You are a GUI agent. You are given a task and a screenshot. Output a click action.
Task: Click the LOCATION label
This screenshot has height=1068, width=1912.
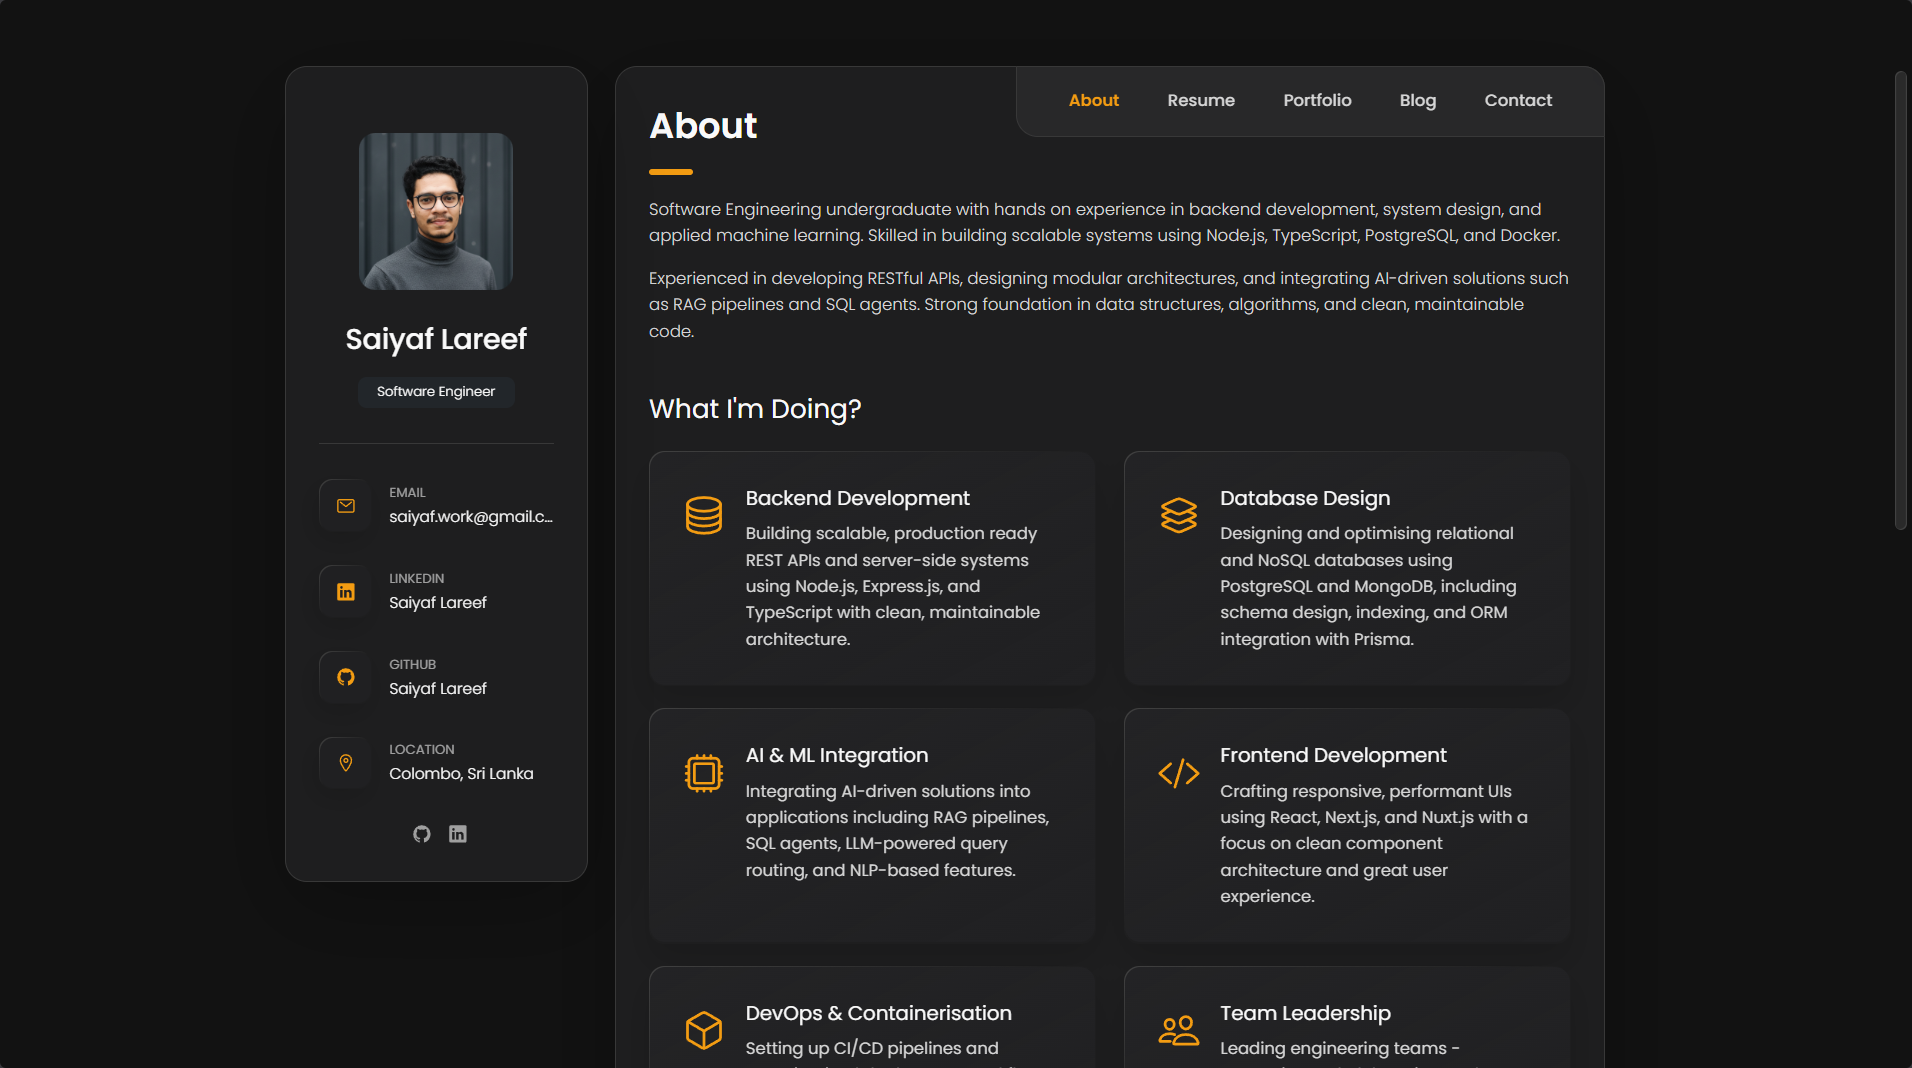click(x=421, y=750)
